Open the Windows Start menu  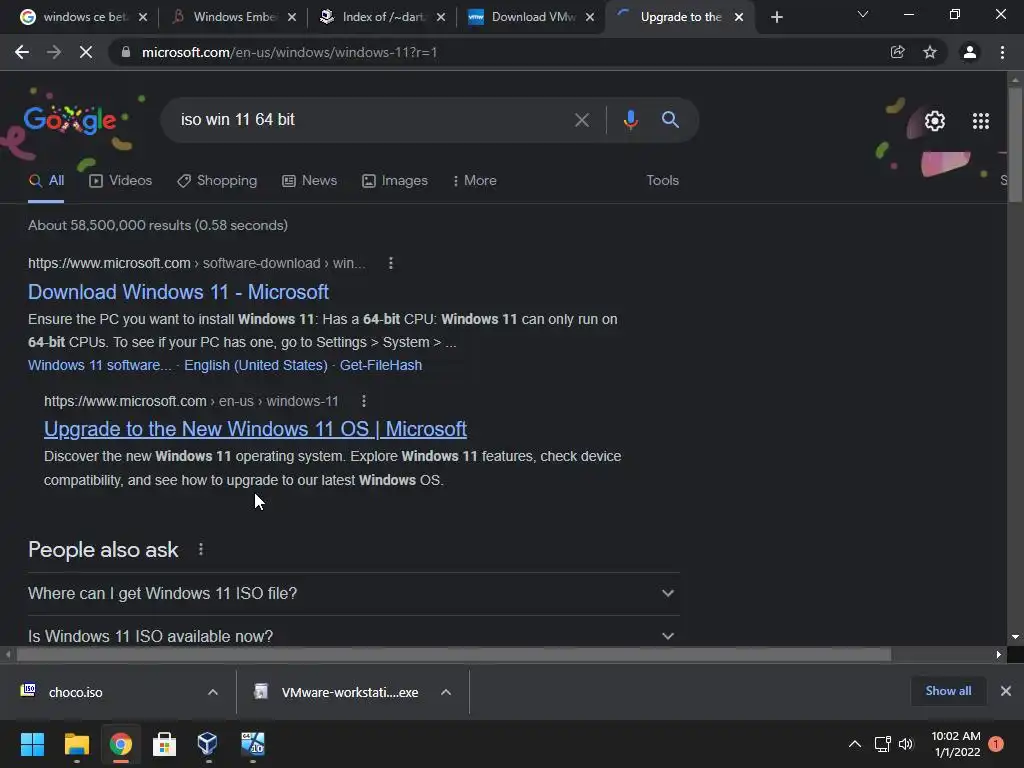[32, 744]
